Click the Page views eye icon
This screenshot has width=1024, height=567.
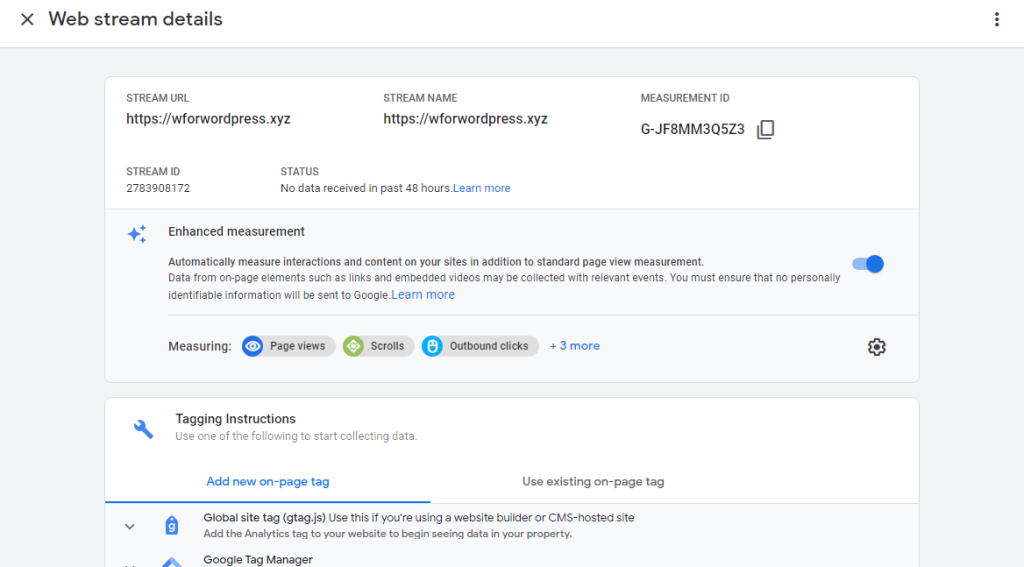coord(253,346)
